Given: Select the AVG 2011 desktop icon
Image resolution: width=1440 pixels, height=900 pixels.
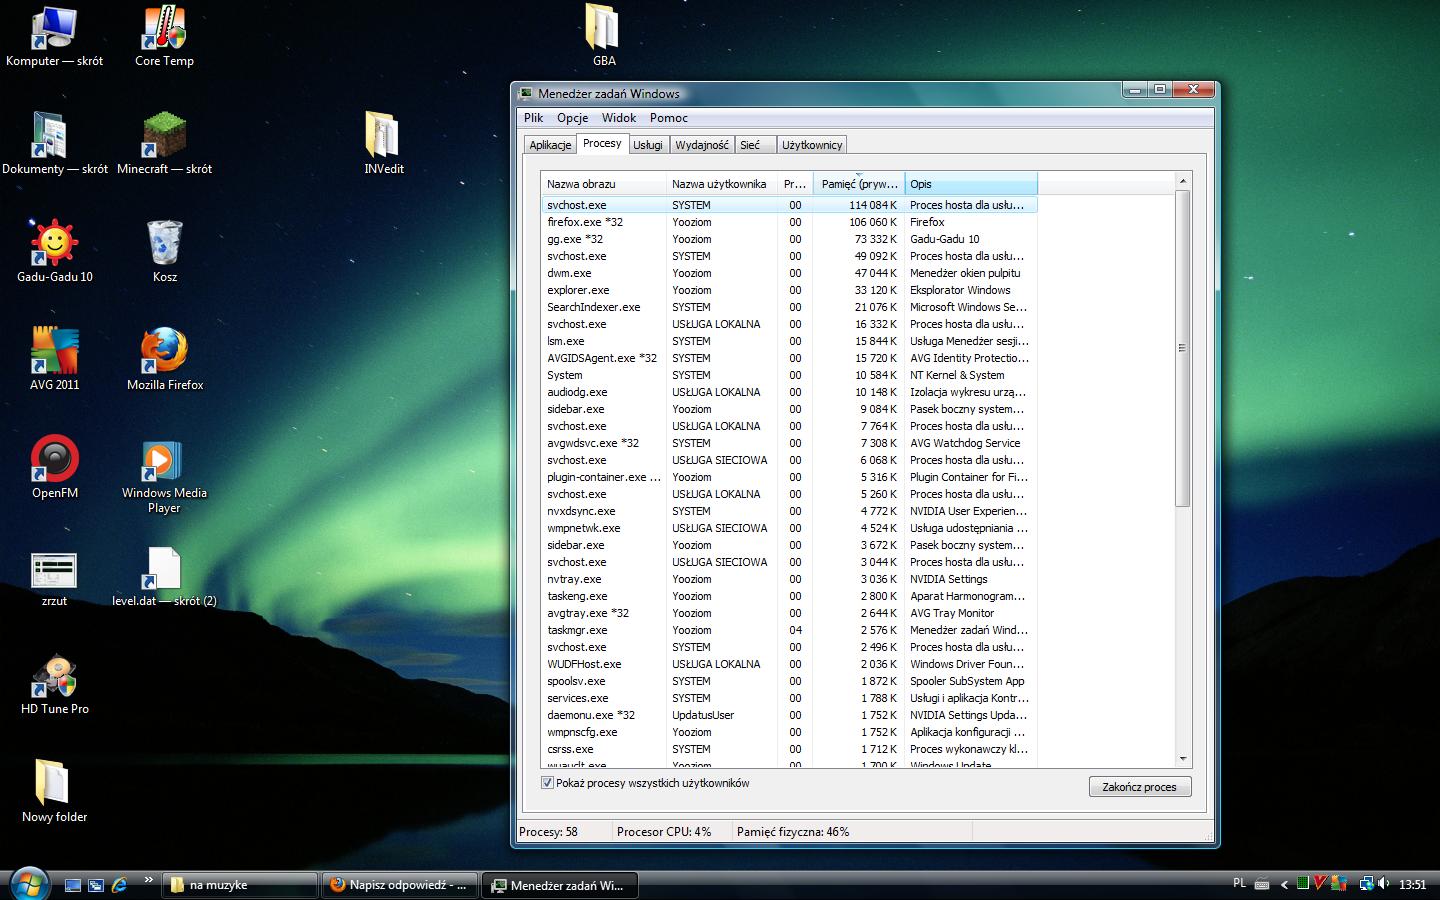Looking at the screenshot, I should (55, 360).
